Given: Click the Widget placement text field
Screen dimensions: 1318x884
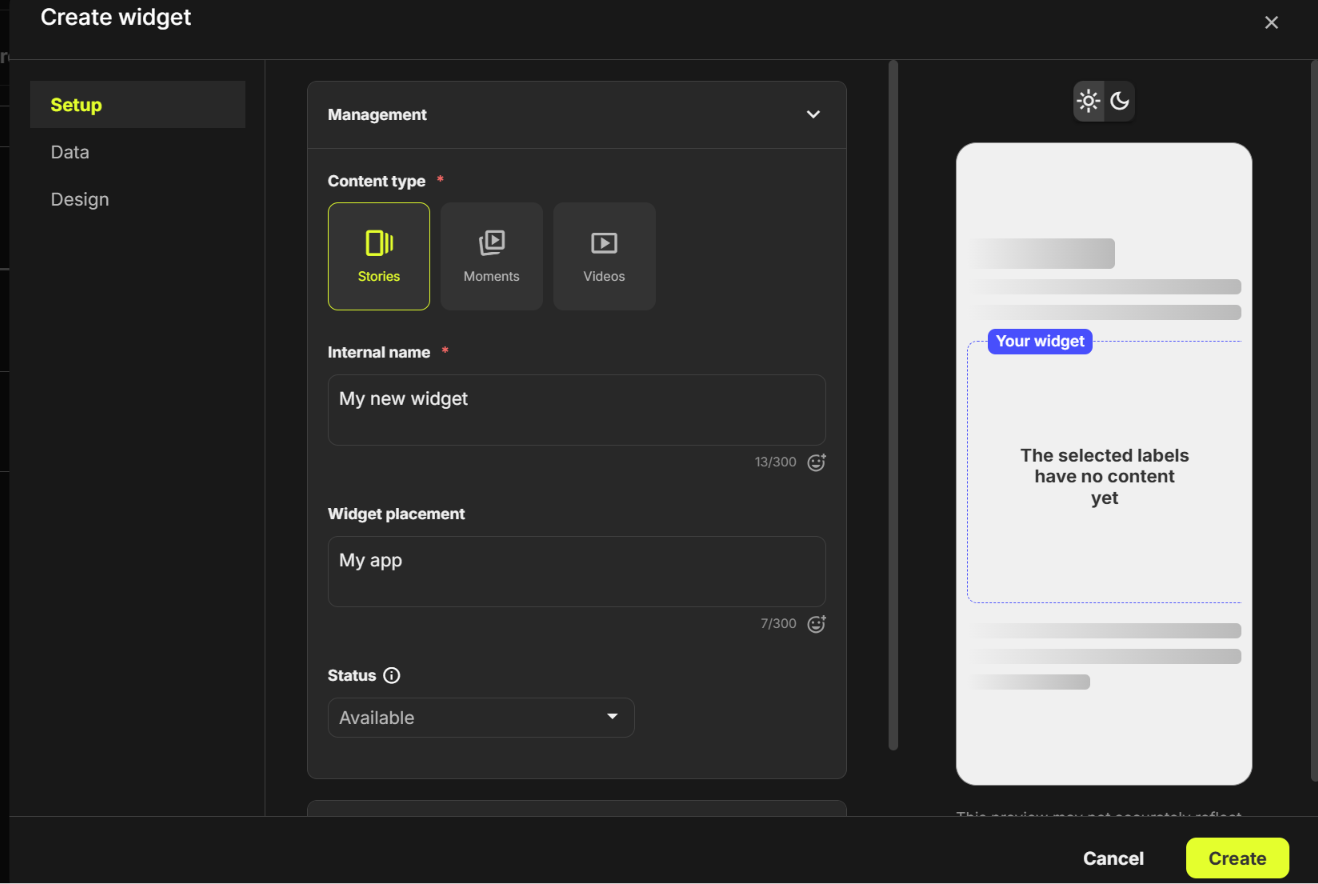Looking at the screenshot, I should [x=577, y=571].
